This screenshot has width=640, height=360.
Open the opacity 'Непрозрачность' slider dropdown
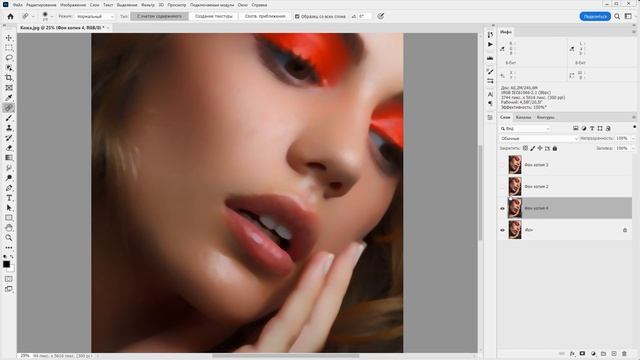point(633,138)
